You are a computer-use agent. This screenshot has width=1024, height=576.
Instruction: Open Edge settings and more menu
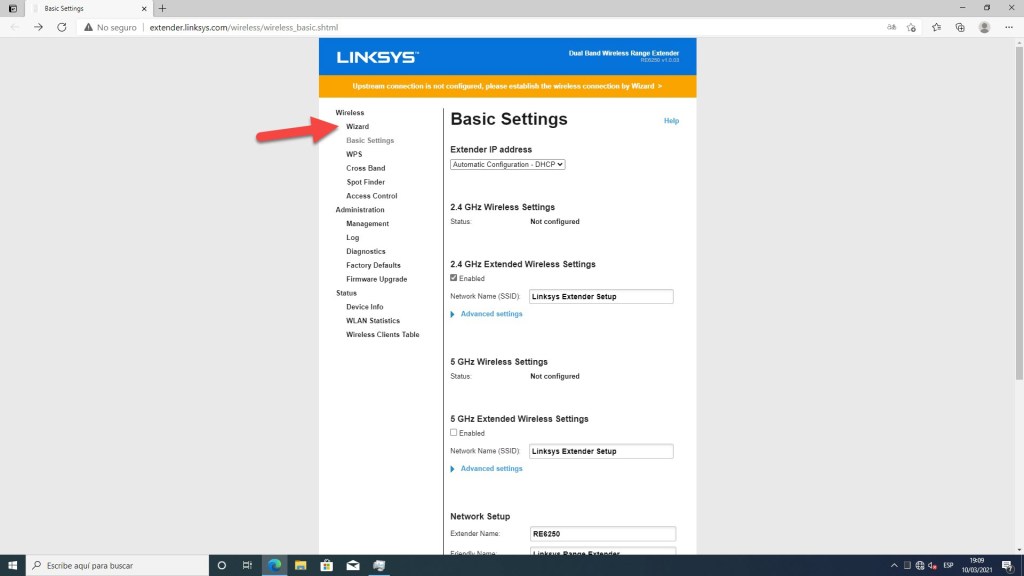(x=1009, y=27)
